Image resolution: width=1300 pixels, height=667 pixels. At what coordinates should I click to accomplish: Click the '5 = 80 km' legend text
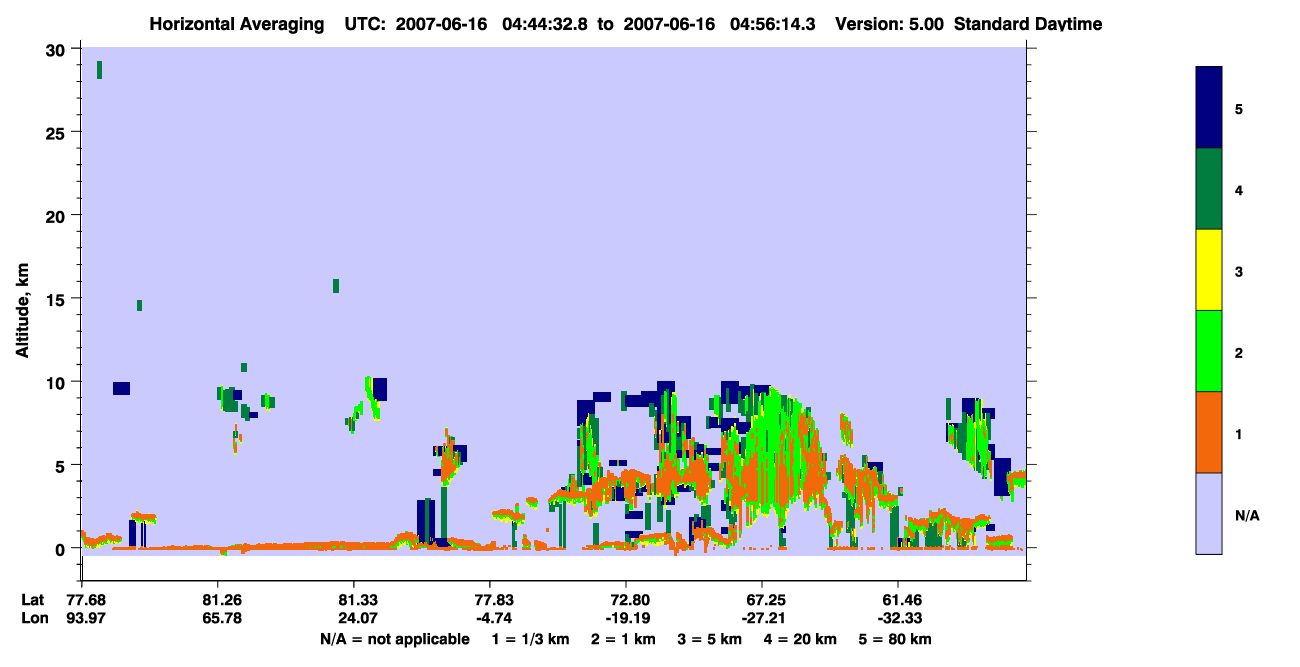coord(896,639)
